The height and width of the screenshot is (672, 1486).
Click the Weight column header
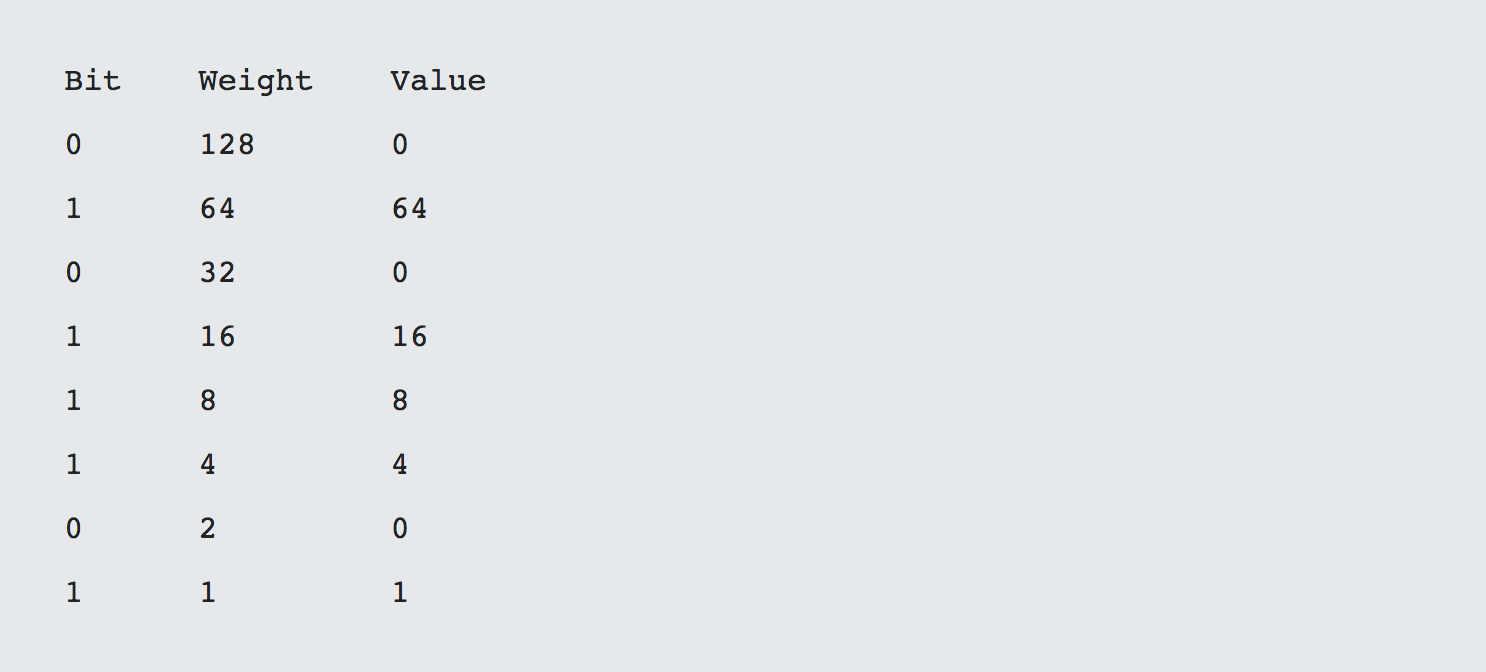pyautogui.click(x=255, y=81)
